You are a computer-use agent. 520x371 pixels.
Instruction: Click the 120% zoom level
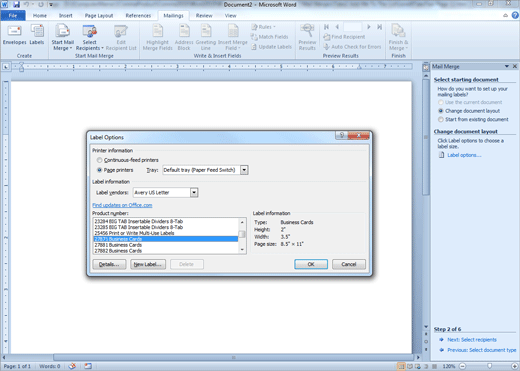[449, 366]
